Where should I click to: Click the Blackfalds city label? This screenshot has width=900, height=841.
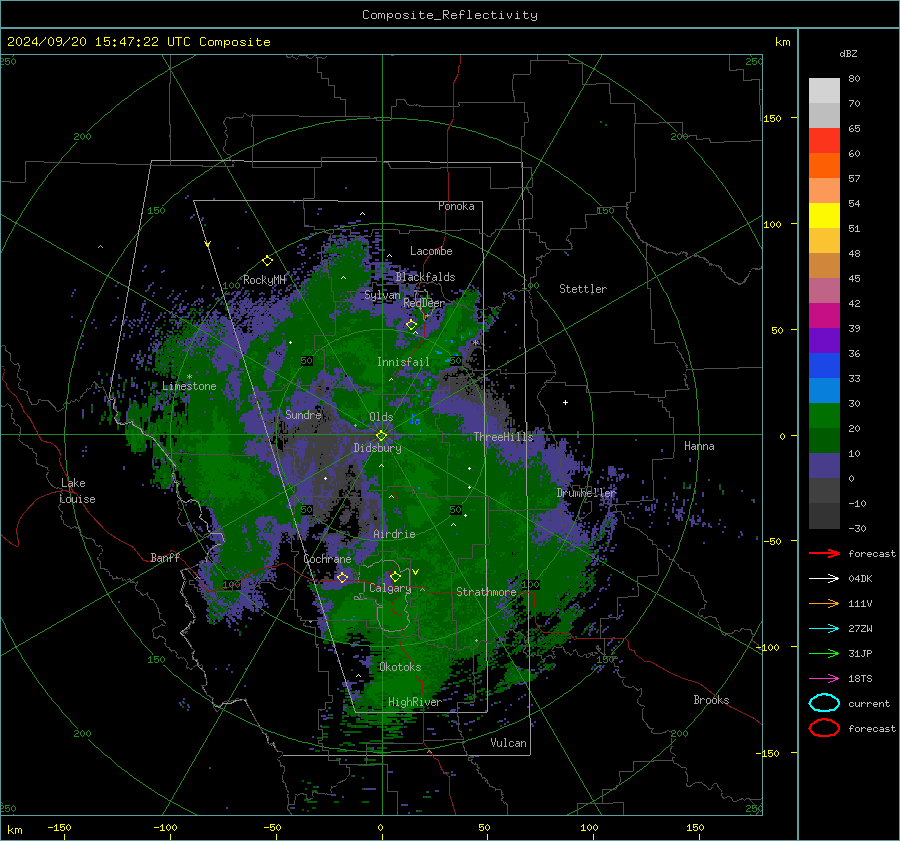[x=425, y=277]
